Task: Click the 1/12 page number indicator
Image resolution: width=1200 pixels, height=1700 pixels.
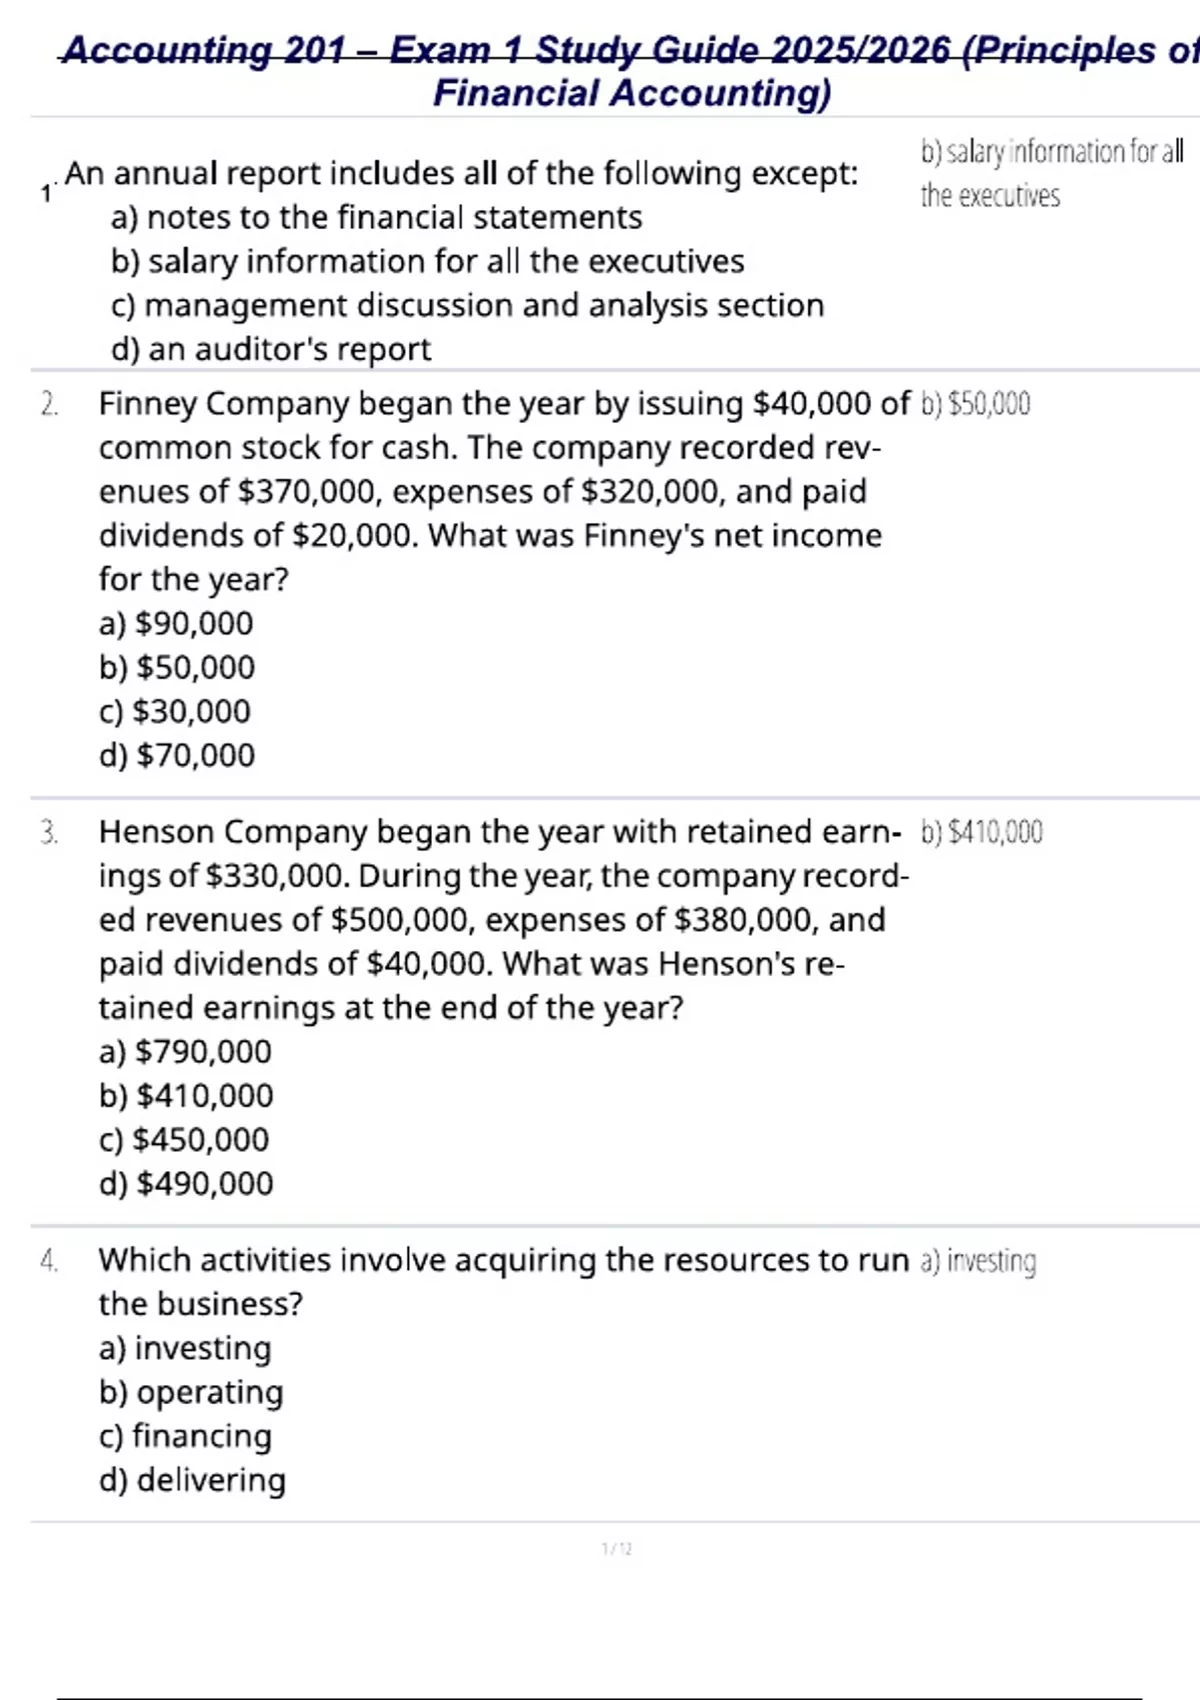Action: click(617, 1549)
